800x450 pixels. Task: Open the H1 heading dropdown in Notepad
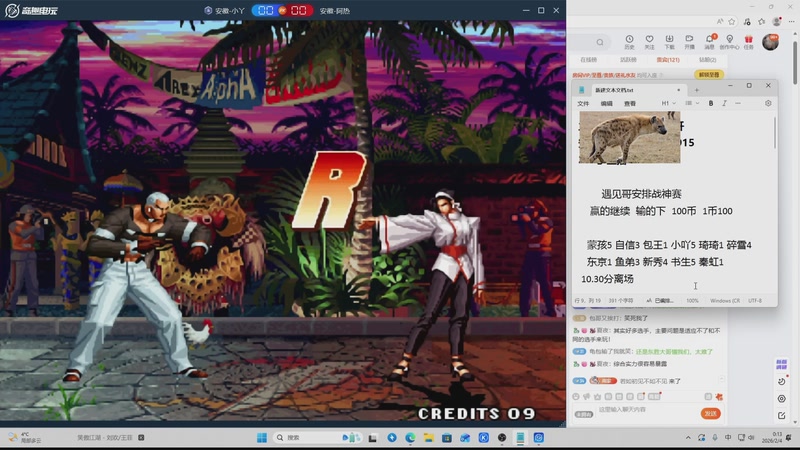point(668,103)
